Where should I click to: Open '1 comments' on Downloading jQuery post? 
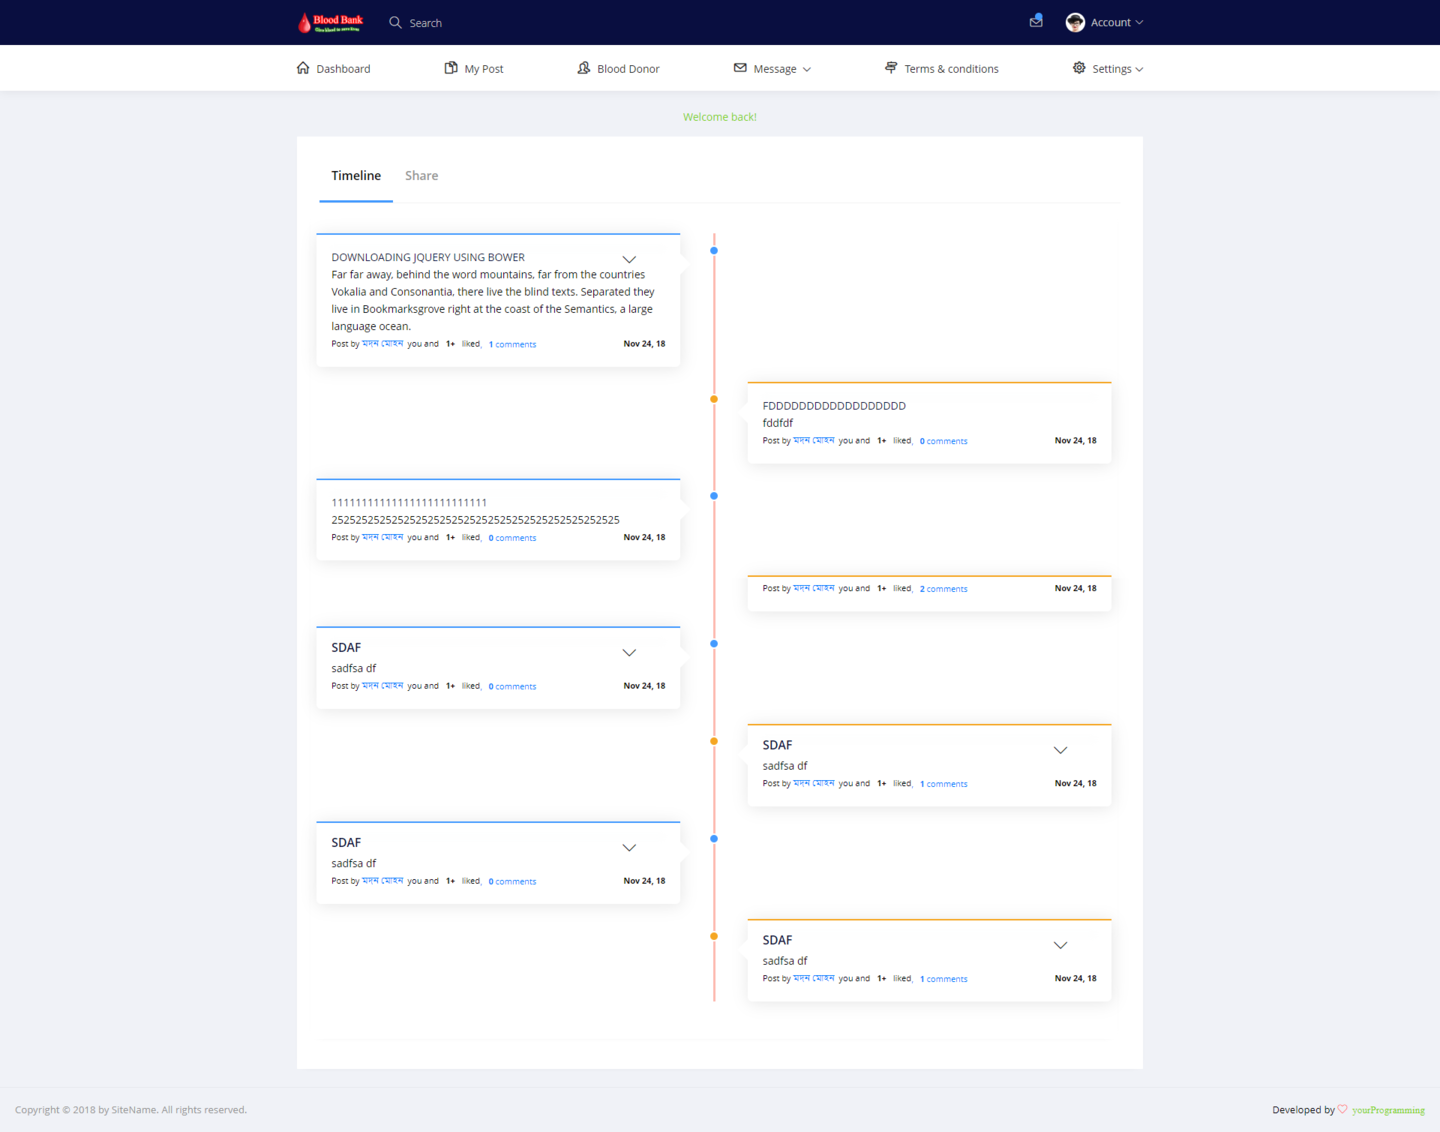click(512, 344)
